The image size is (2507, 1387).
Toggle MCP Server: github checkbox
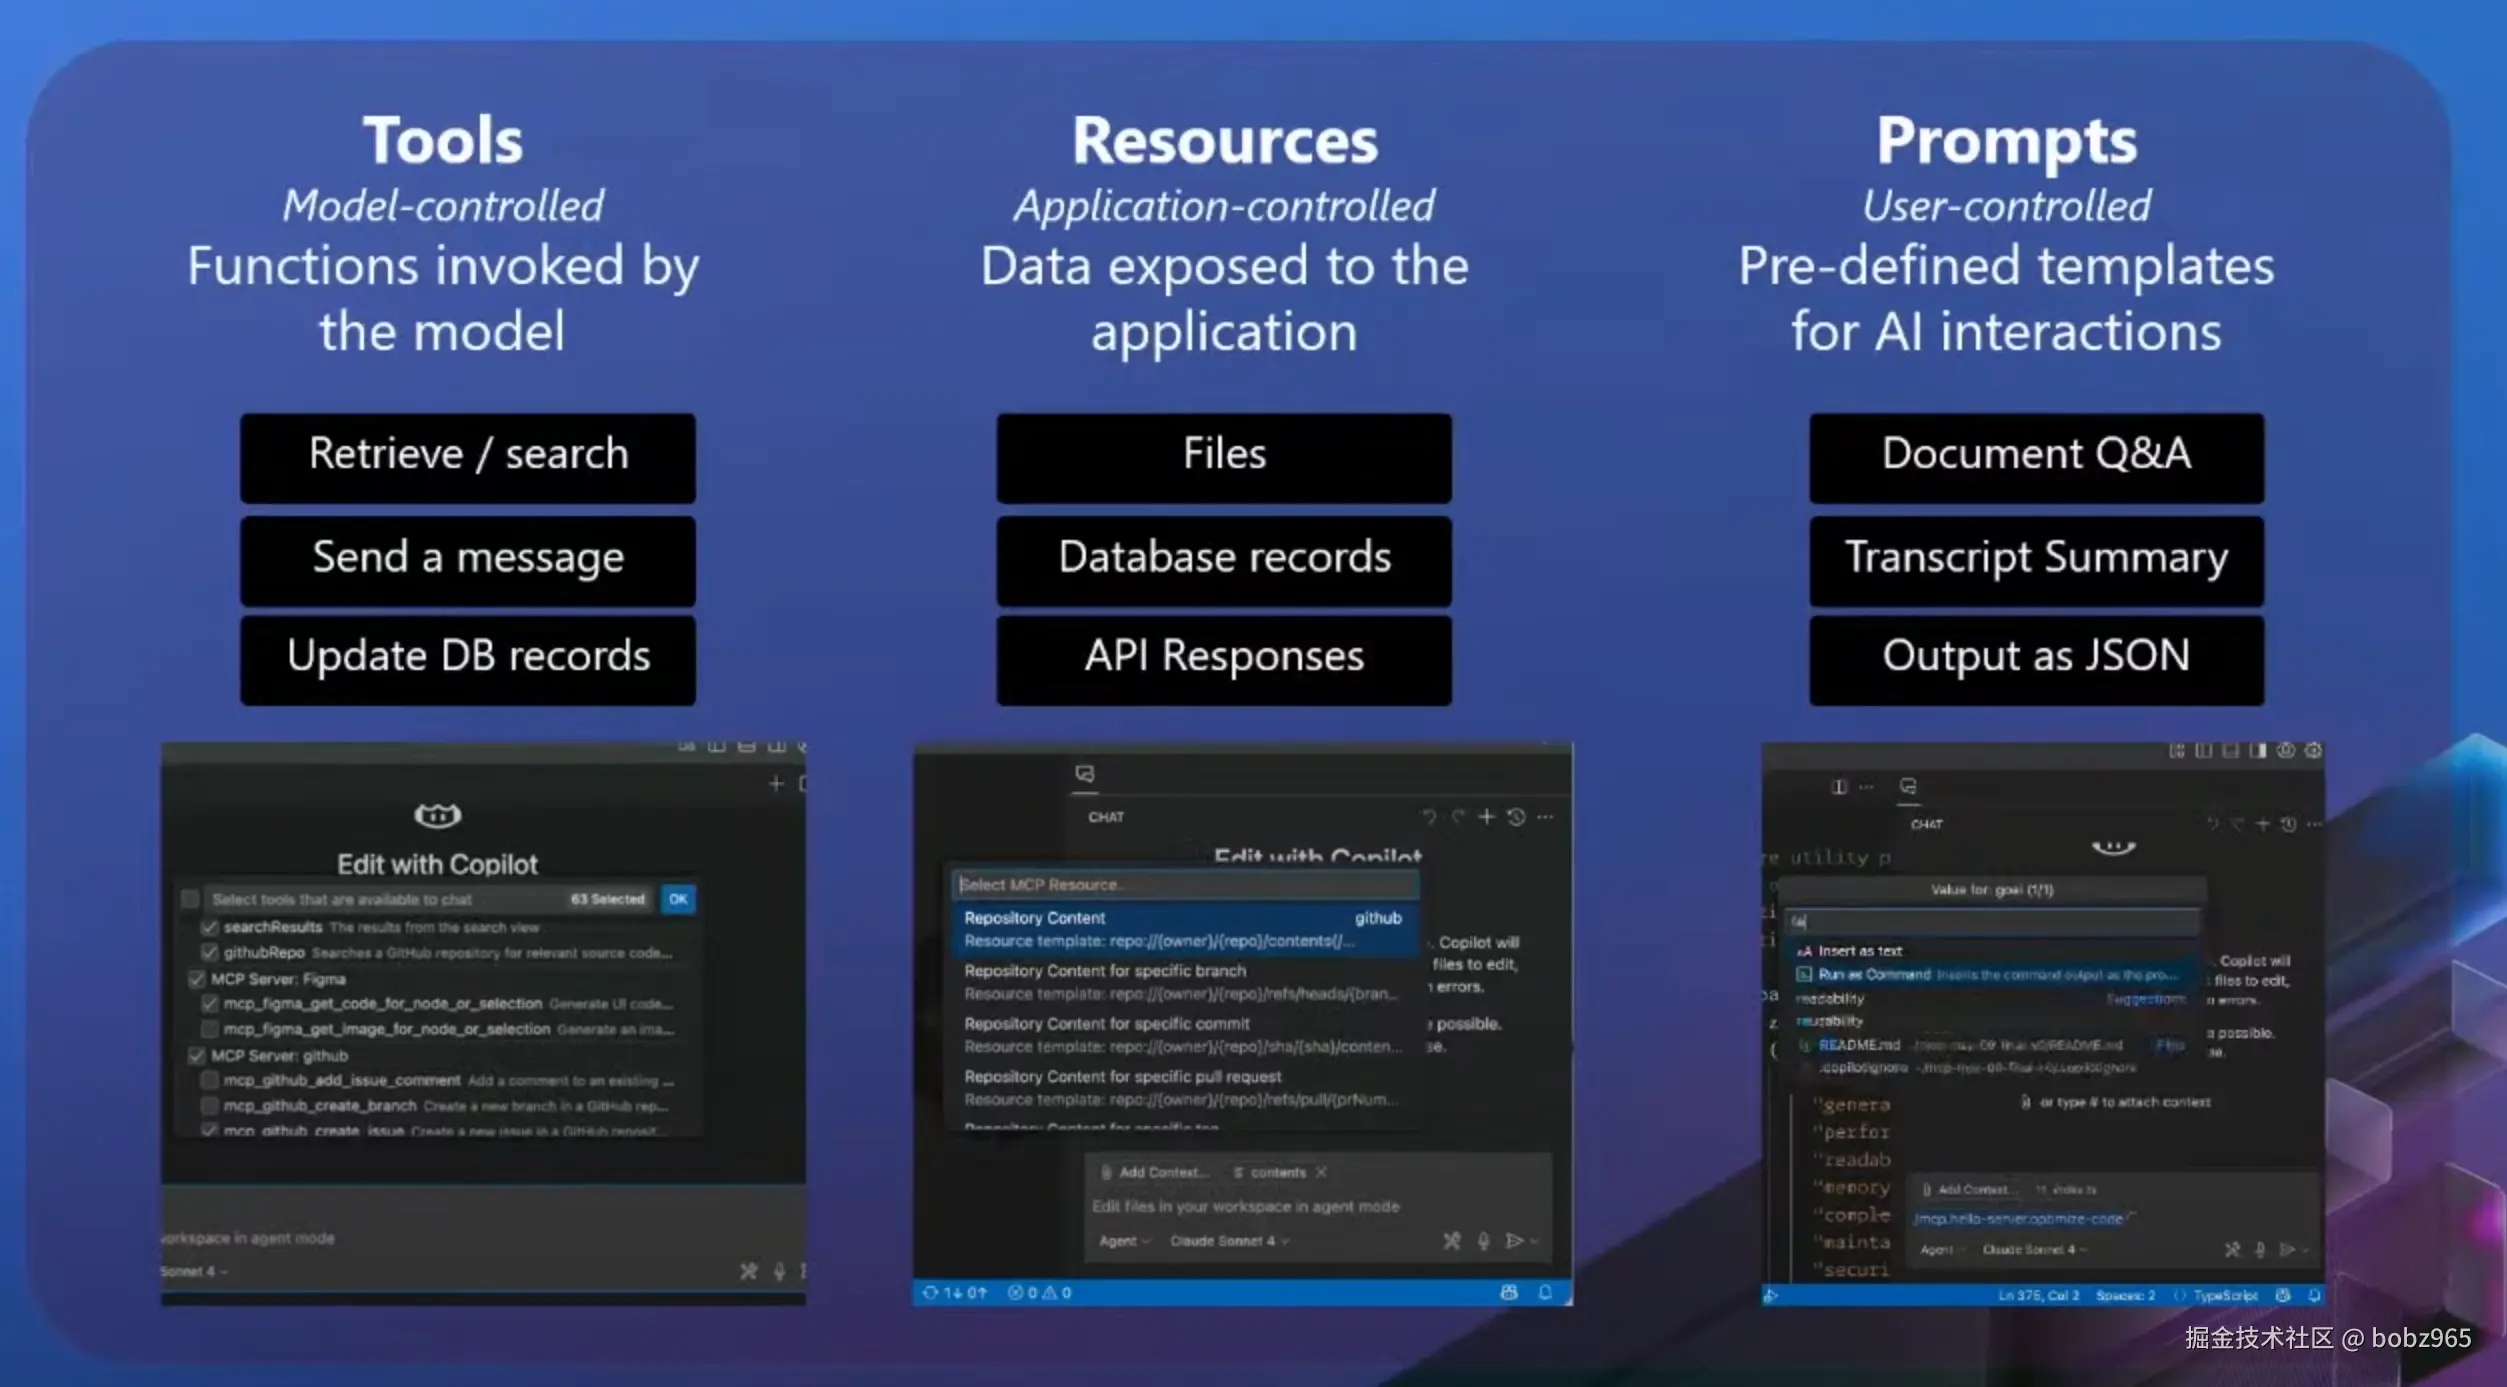(196, 1055)
